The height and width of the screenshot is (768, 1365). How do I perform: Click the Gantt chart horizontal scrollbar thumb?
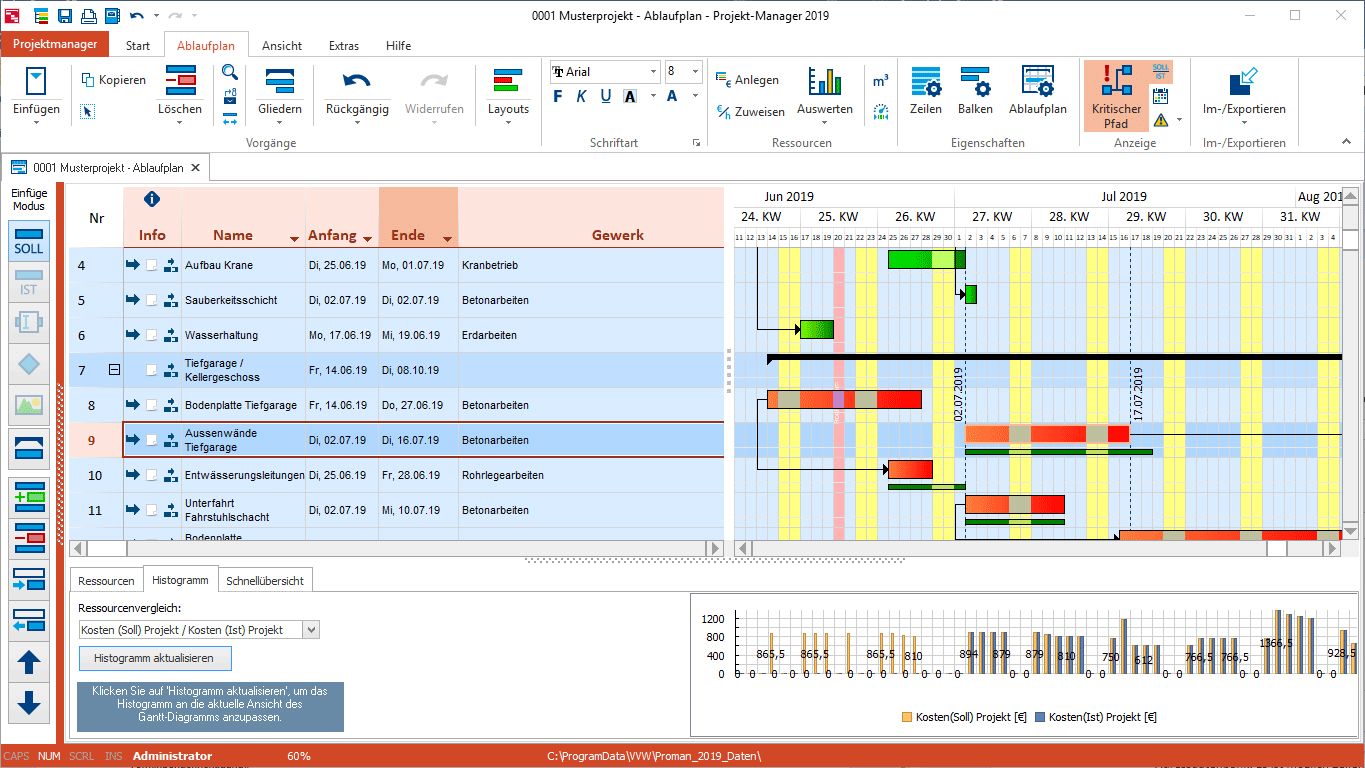(x=1277, y=548)
